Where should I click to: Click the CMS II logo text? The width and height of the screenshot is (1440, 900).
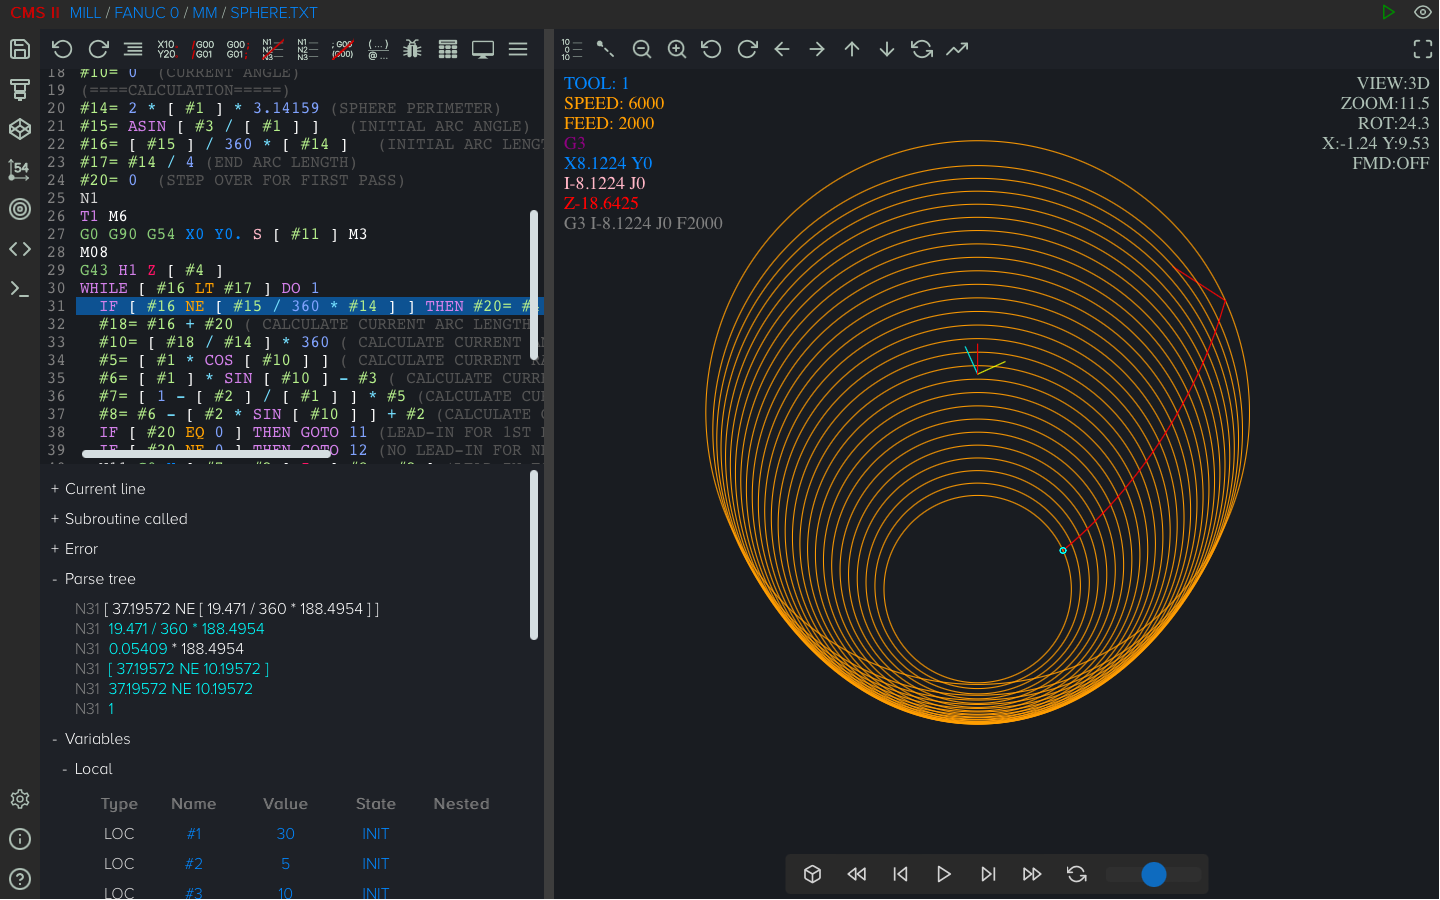point(35,13)
